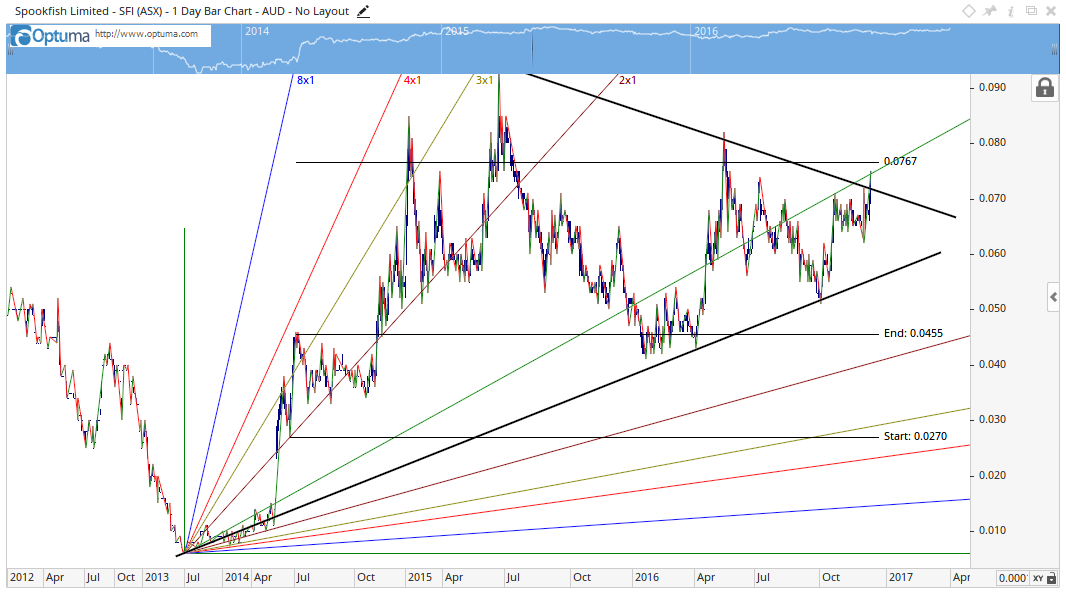This screenshot has height=595, width=1066.
Task: Click the 0.0767 level label
Action: pyautogui.click(x=900, y=161)
